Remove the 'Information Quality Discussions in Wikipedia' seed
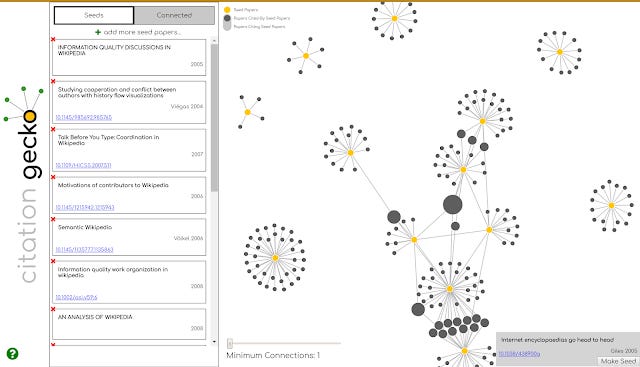 click(53, 39)
